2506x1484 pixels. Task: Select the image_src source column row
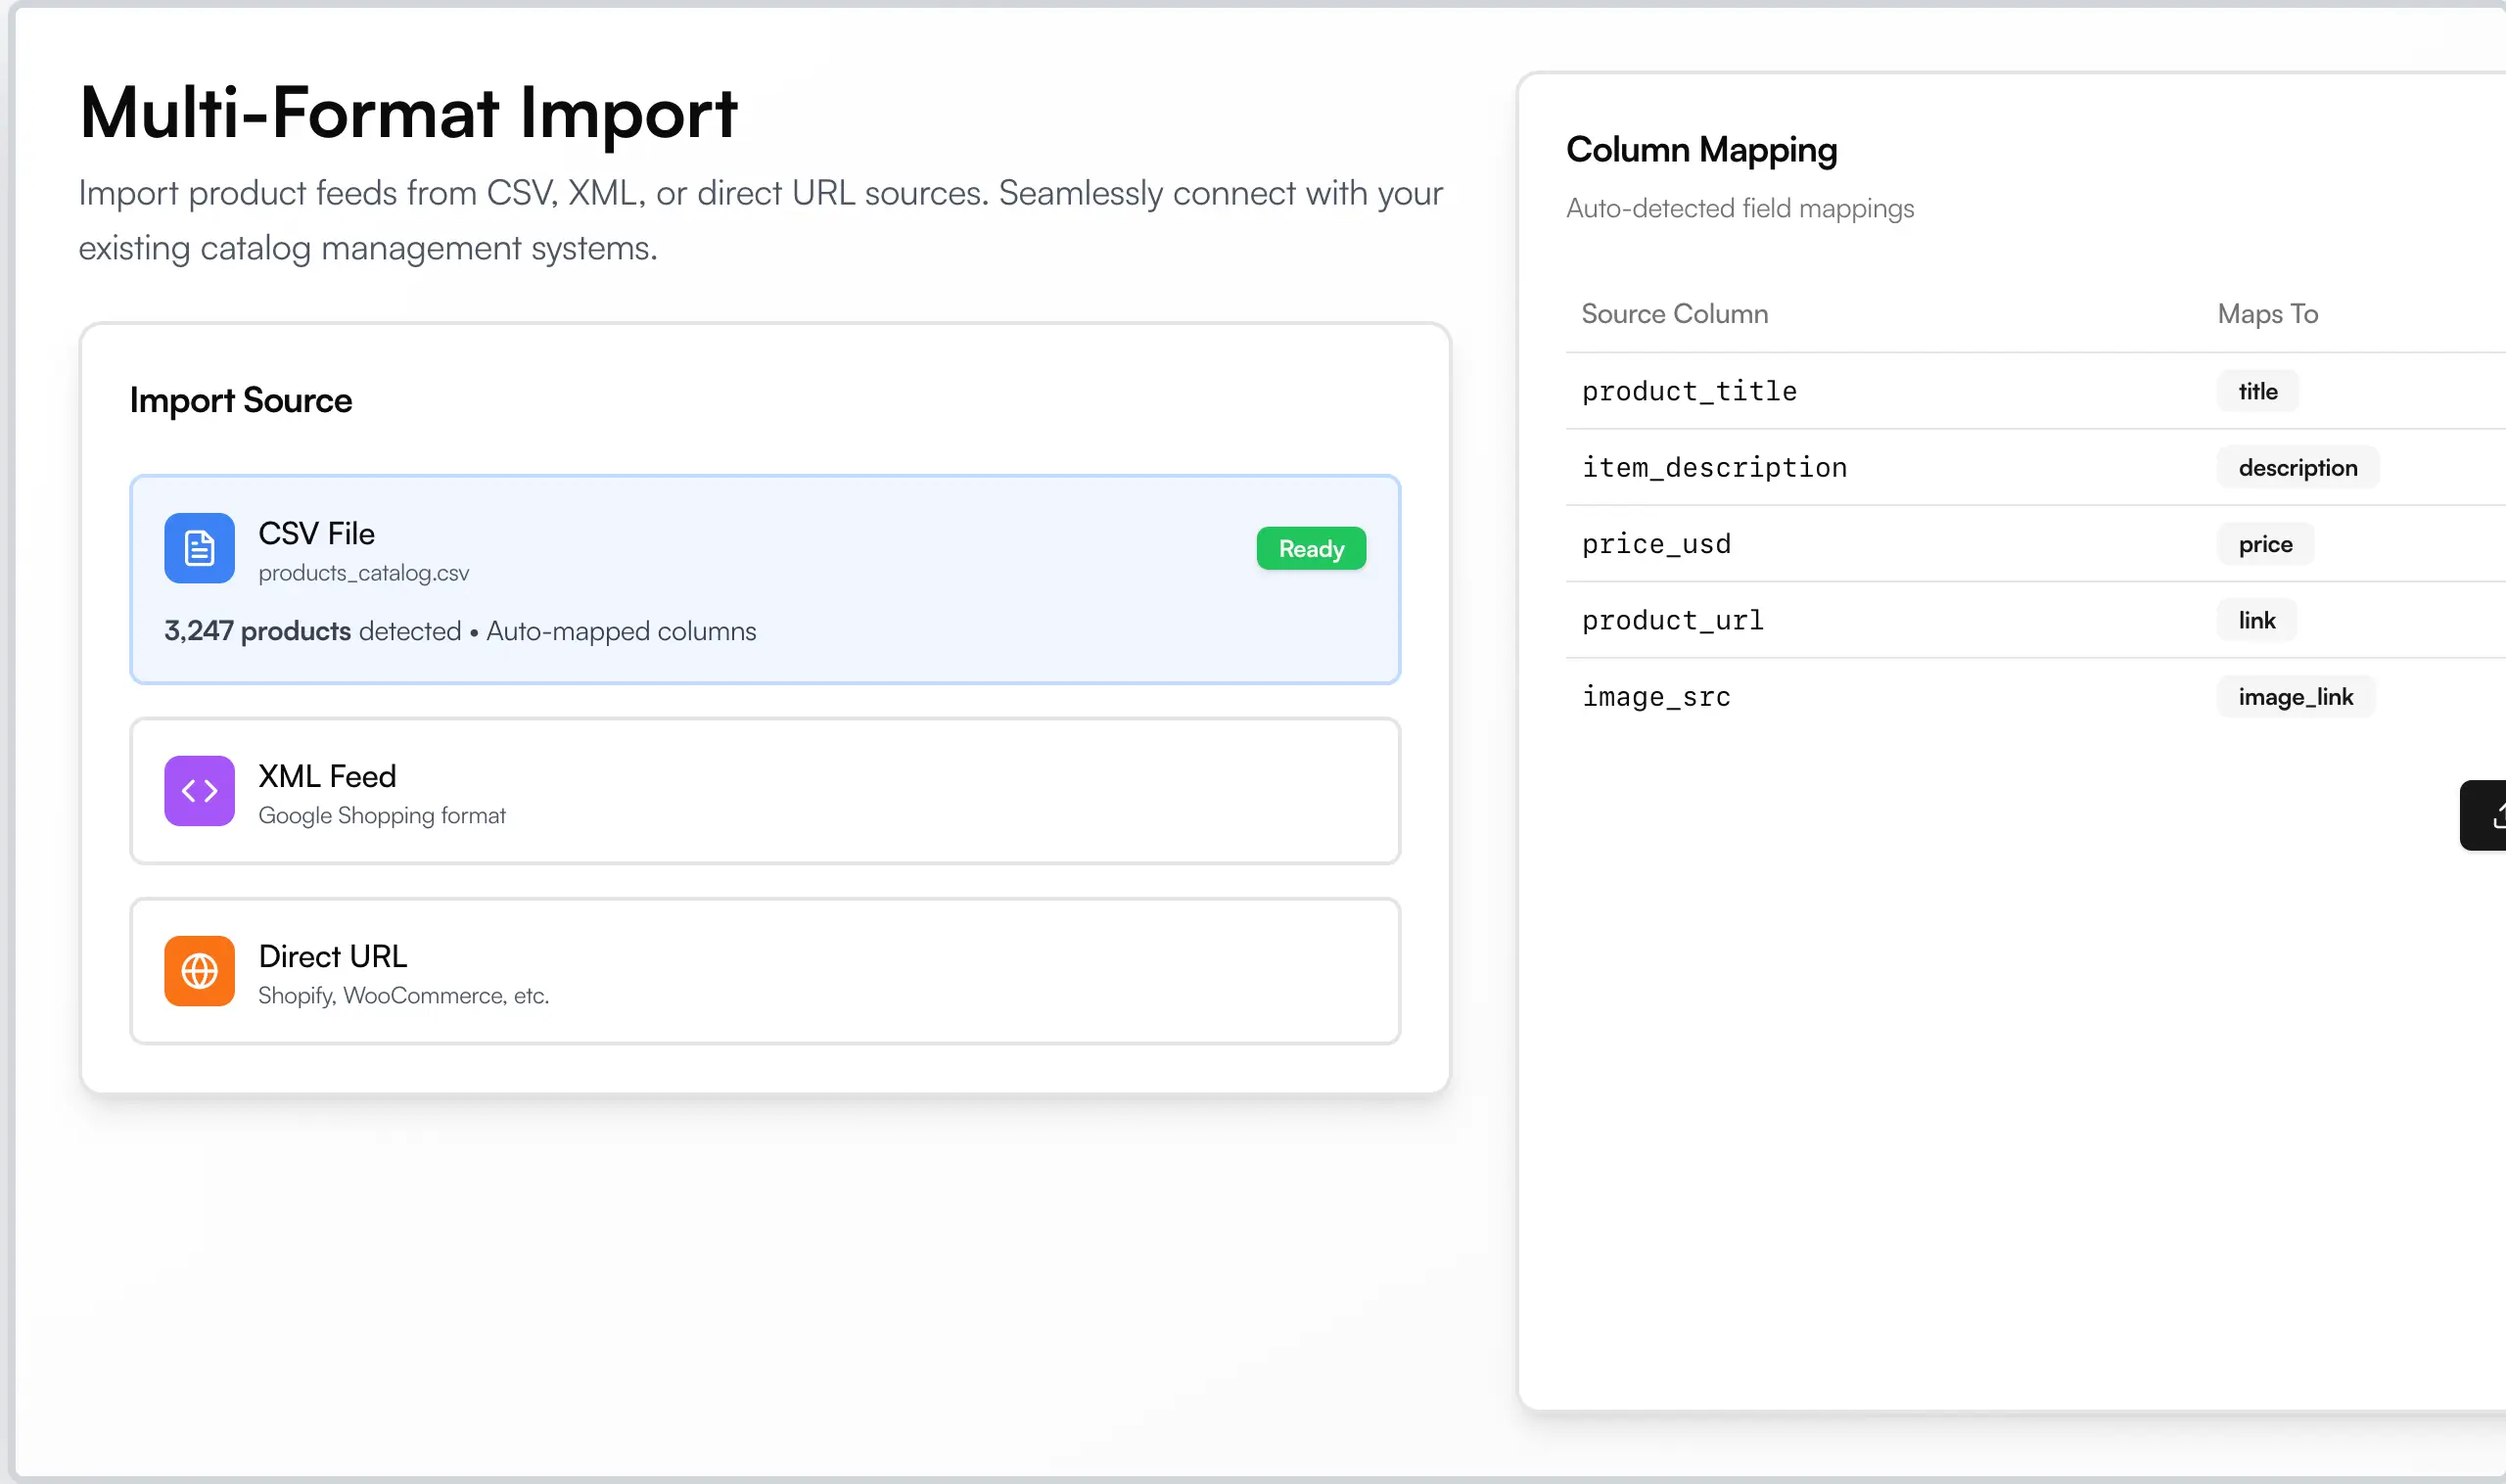point(1655,696)
